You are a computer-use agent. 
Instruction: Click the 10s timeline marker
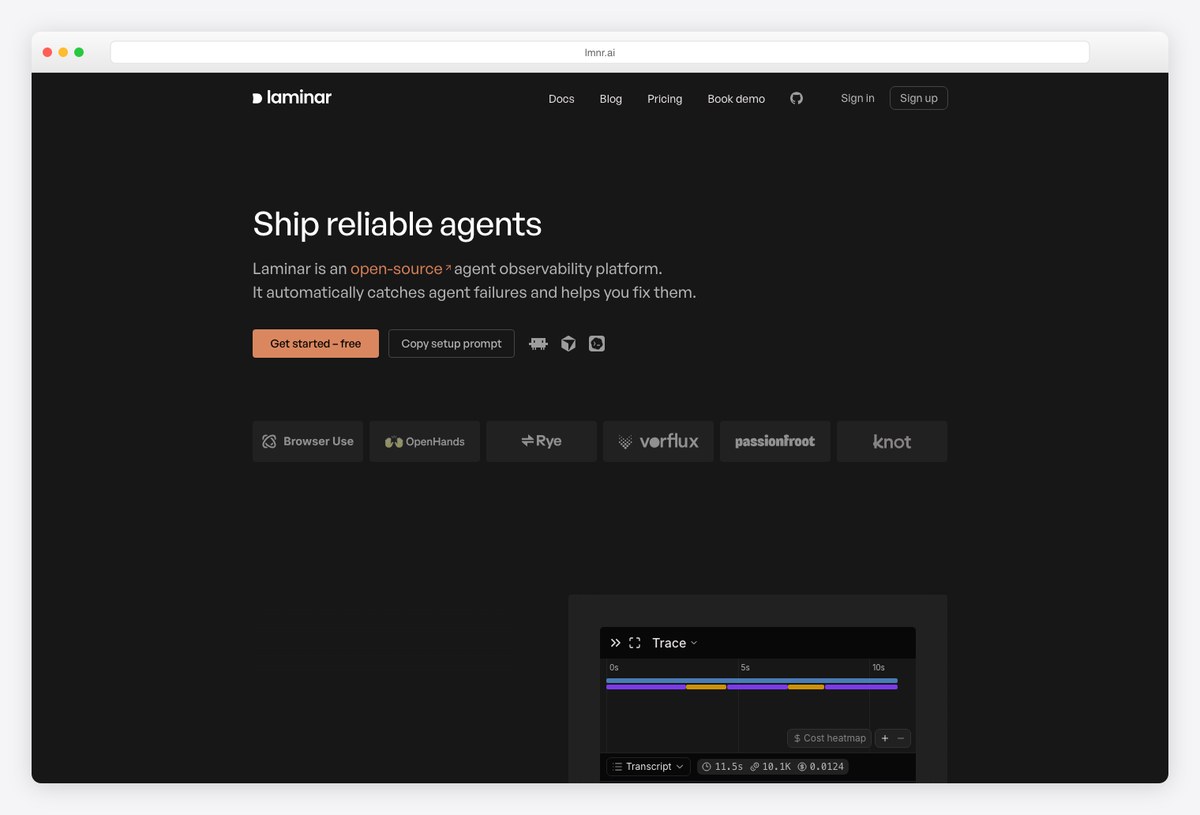point(878,667)
